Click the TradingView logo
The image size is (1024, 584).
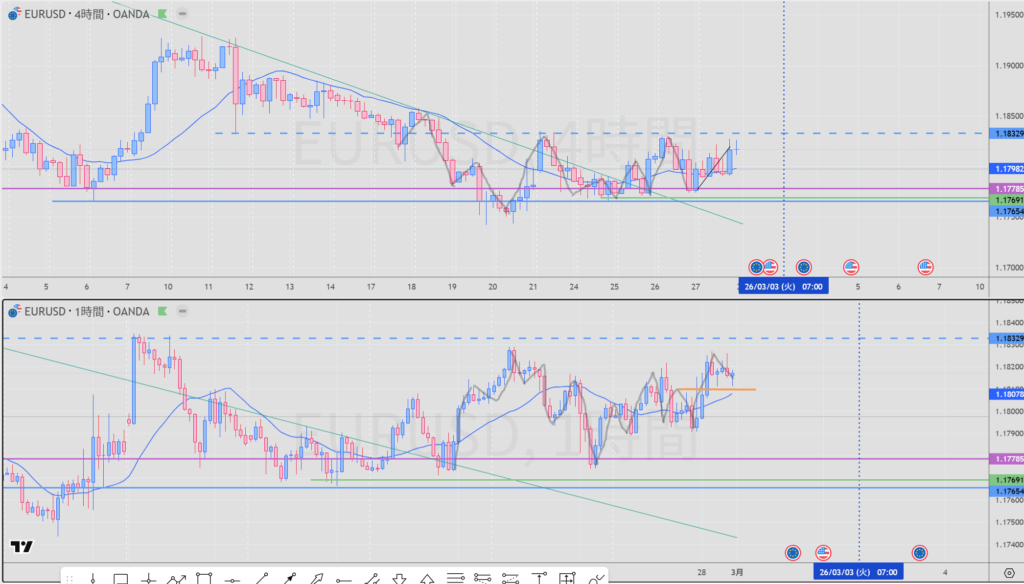point(20,547)
